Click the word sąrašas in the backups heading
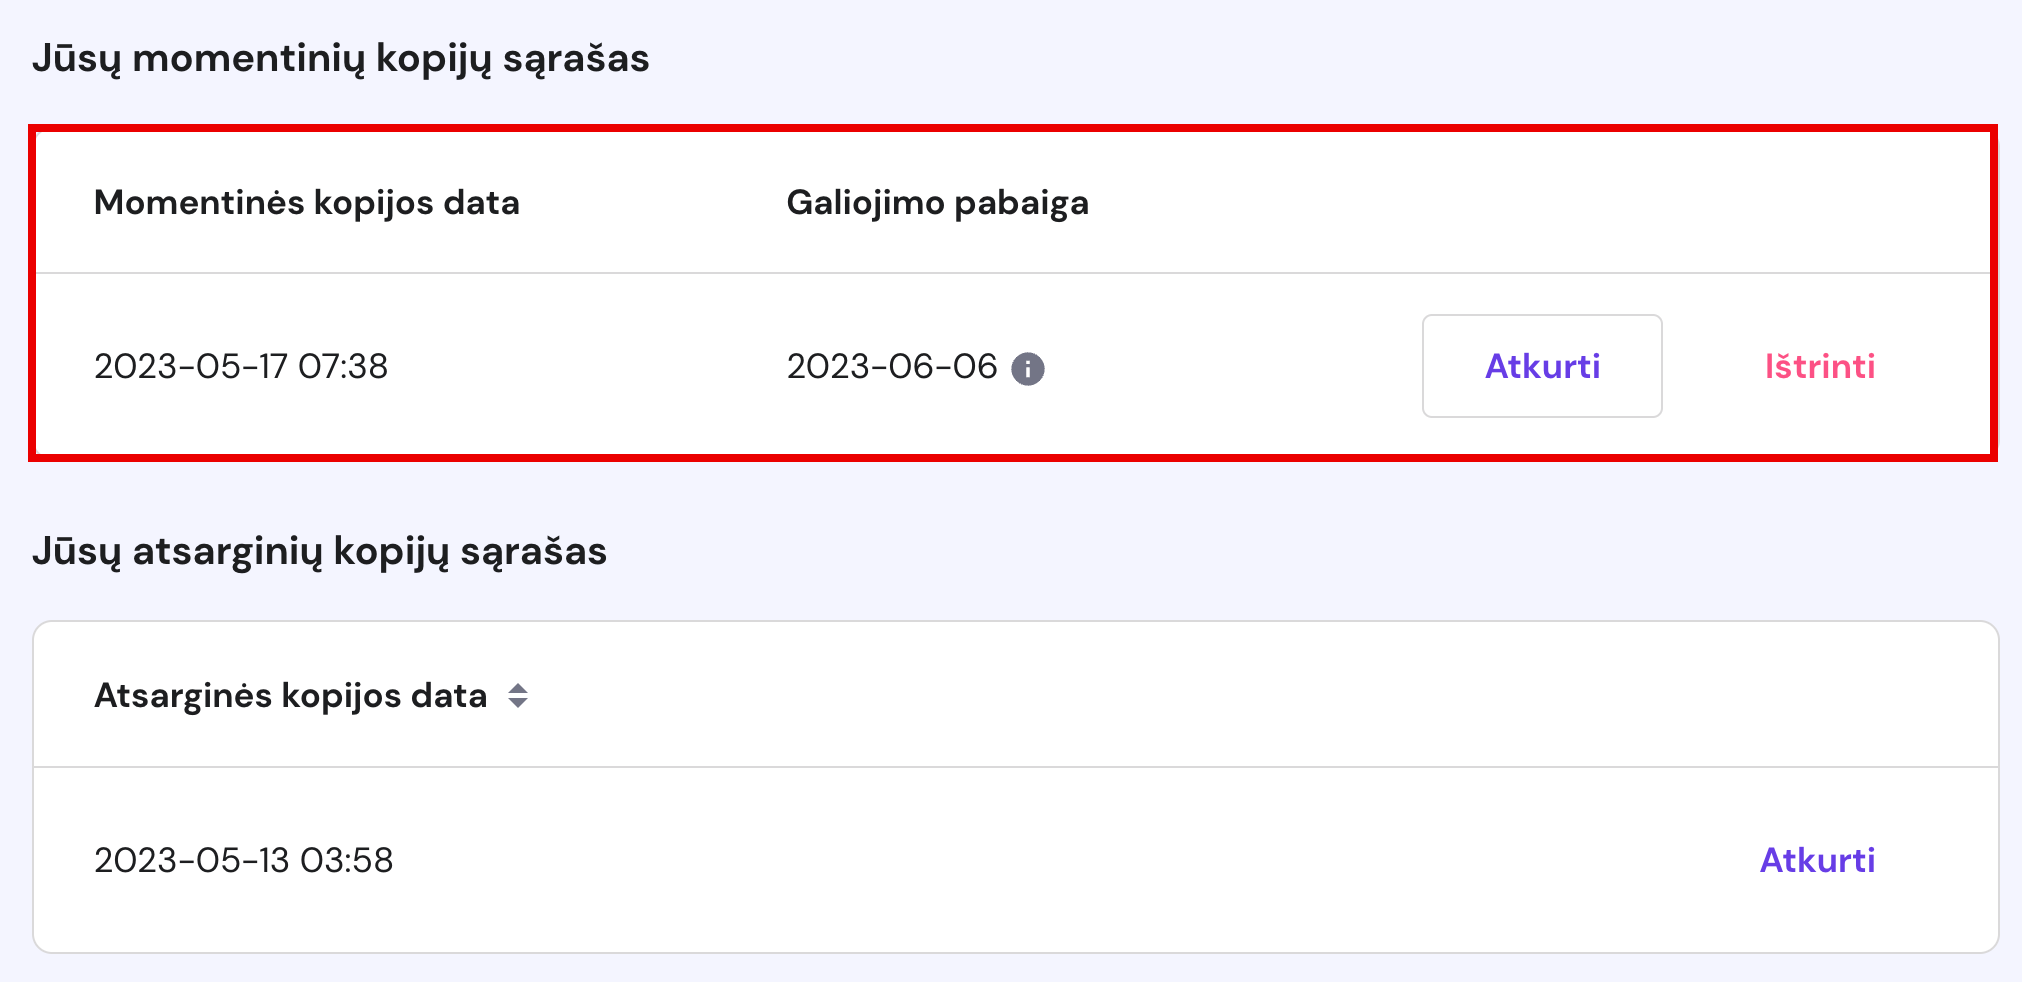The height and width of the screenshot is (982, 2022). pyautogui.click(x=533, y=552)
